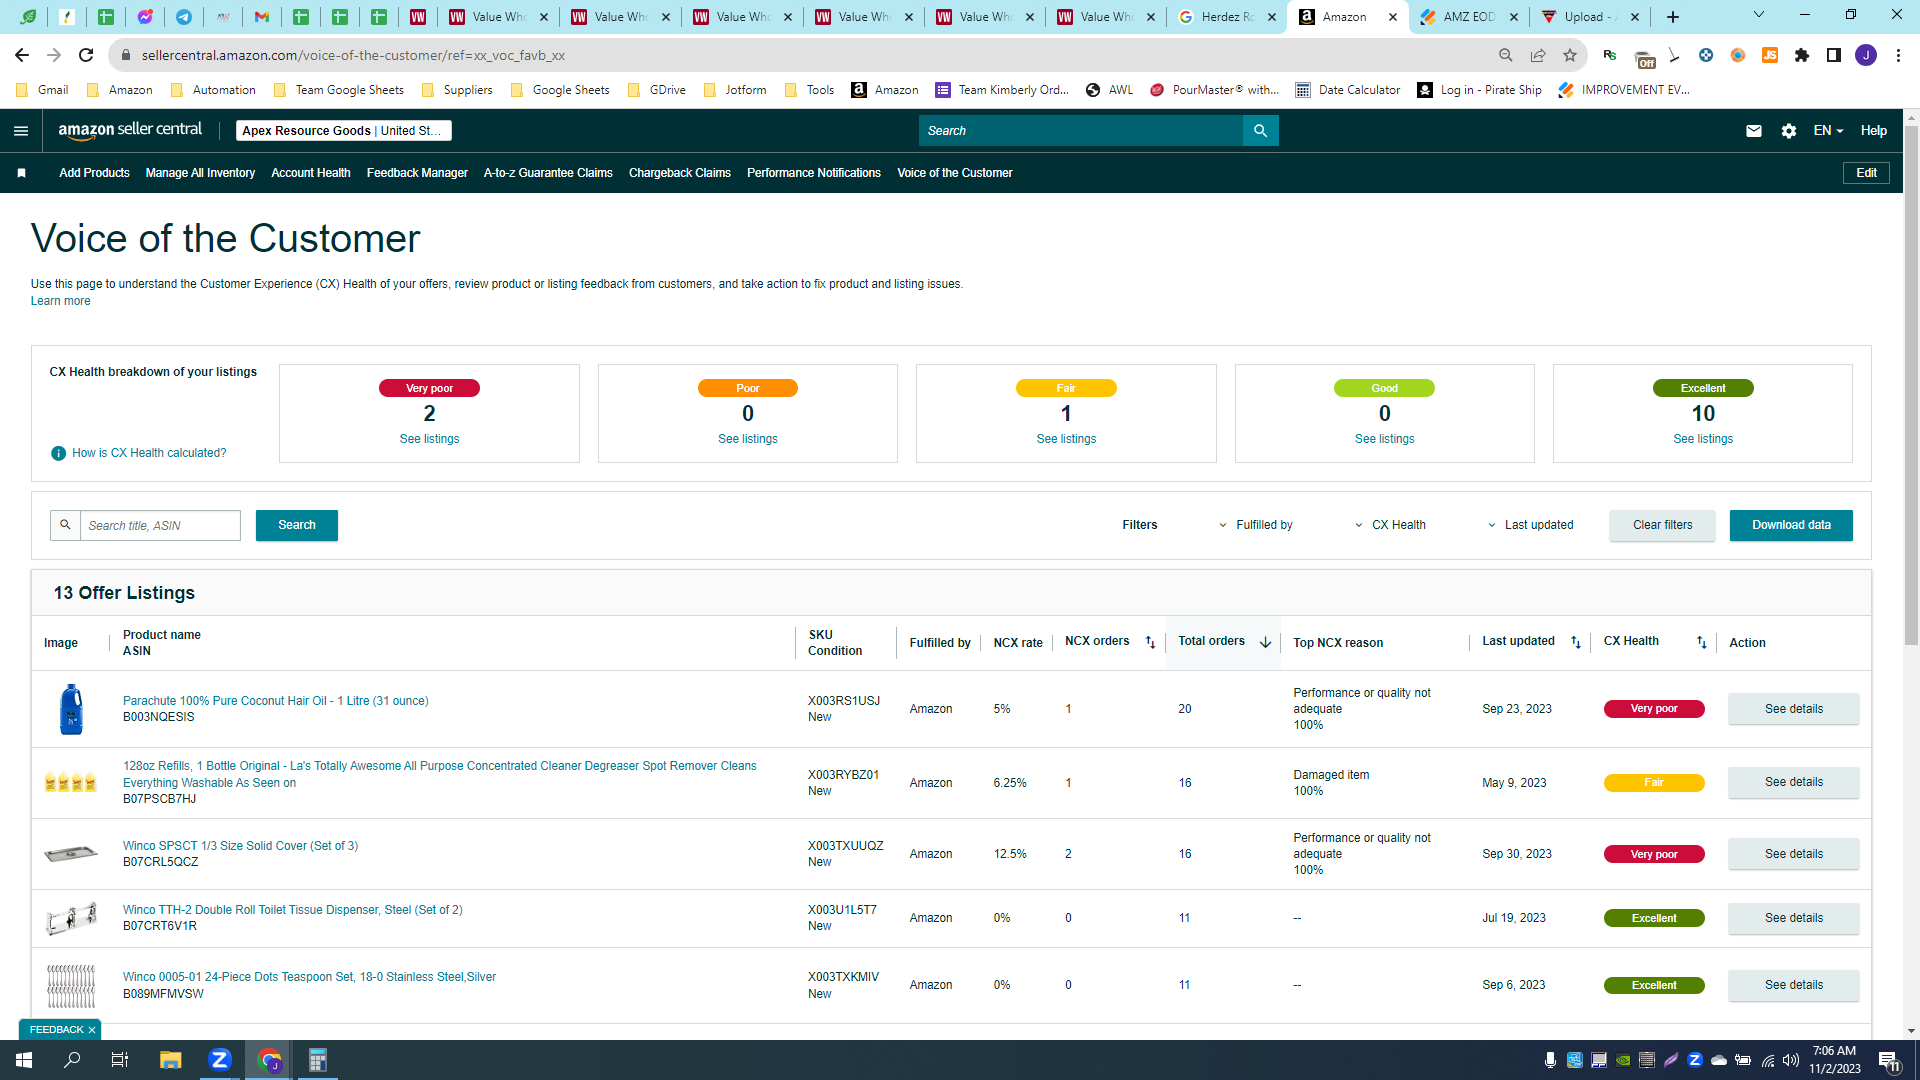The height and width of the screenshot is (1080, 1920).
Task: Click the Parachute coconut oil product thumbnail
Action: coord(71,709)
